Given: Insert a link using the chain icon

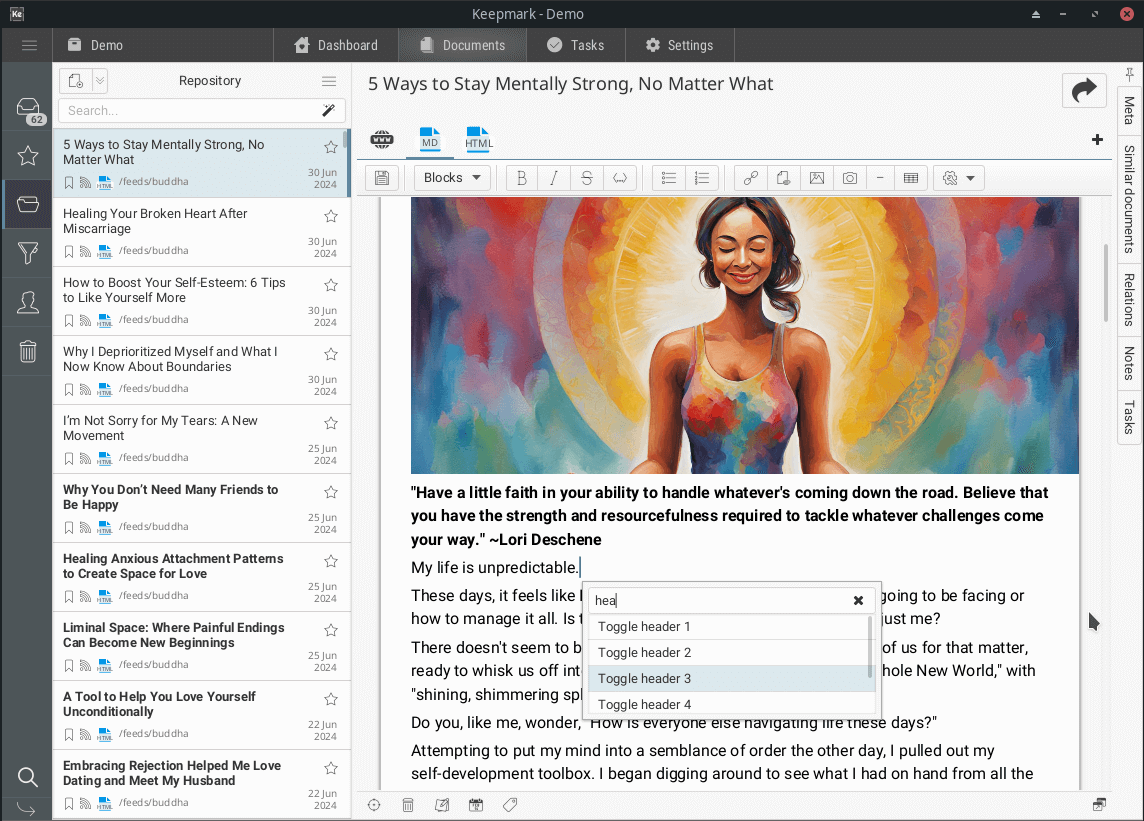Looking at the screenshot, I should (751, 178).
